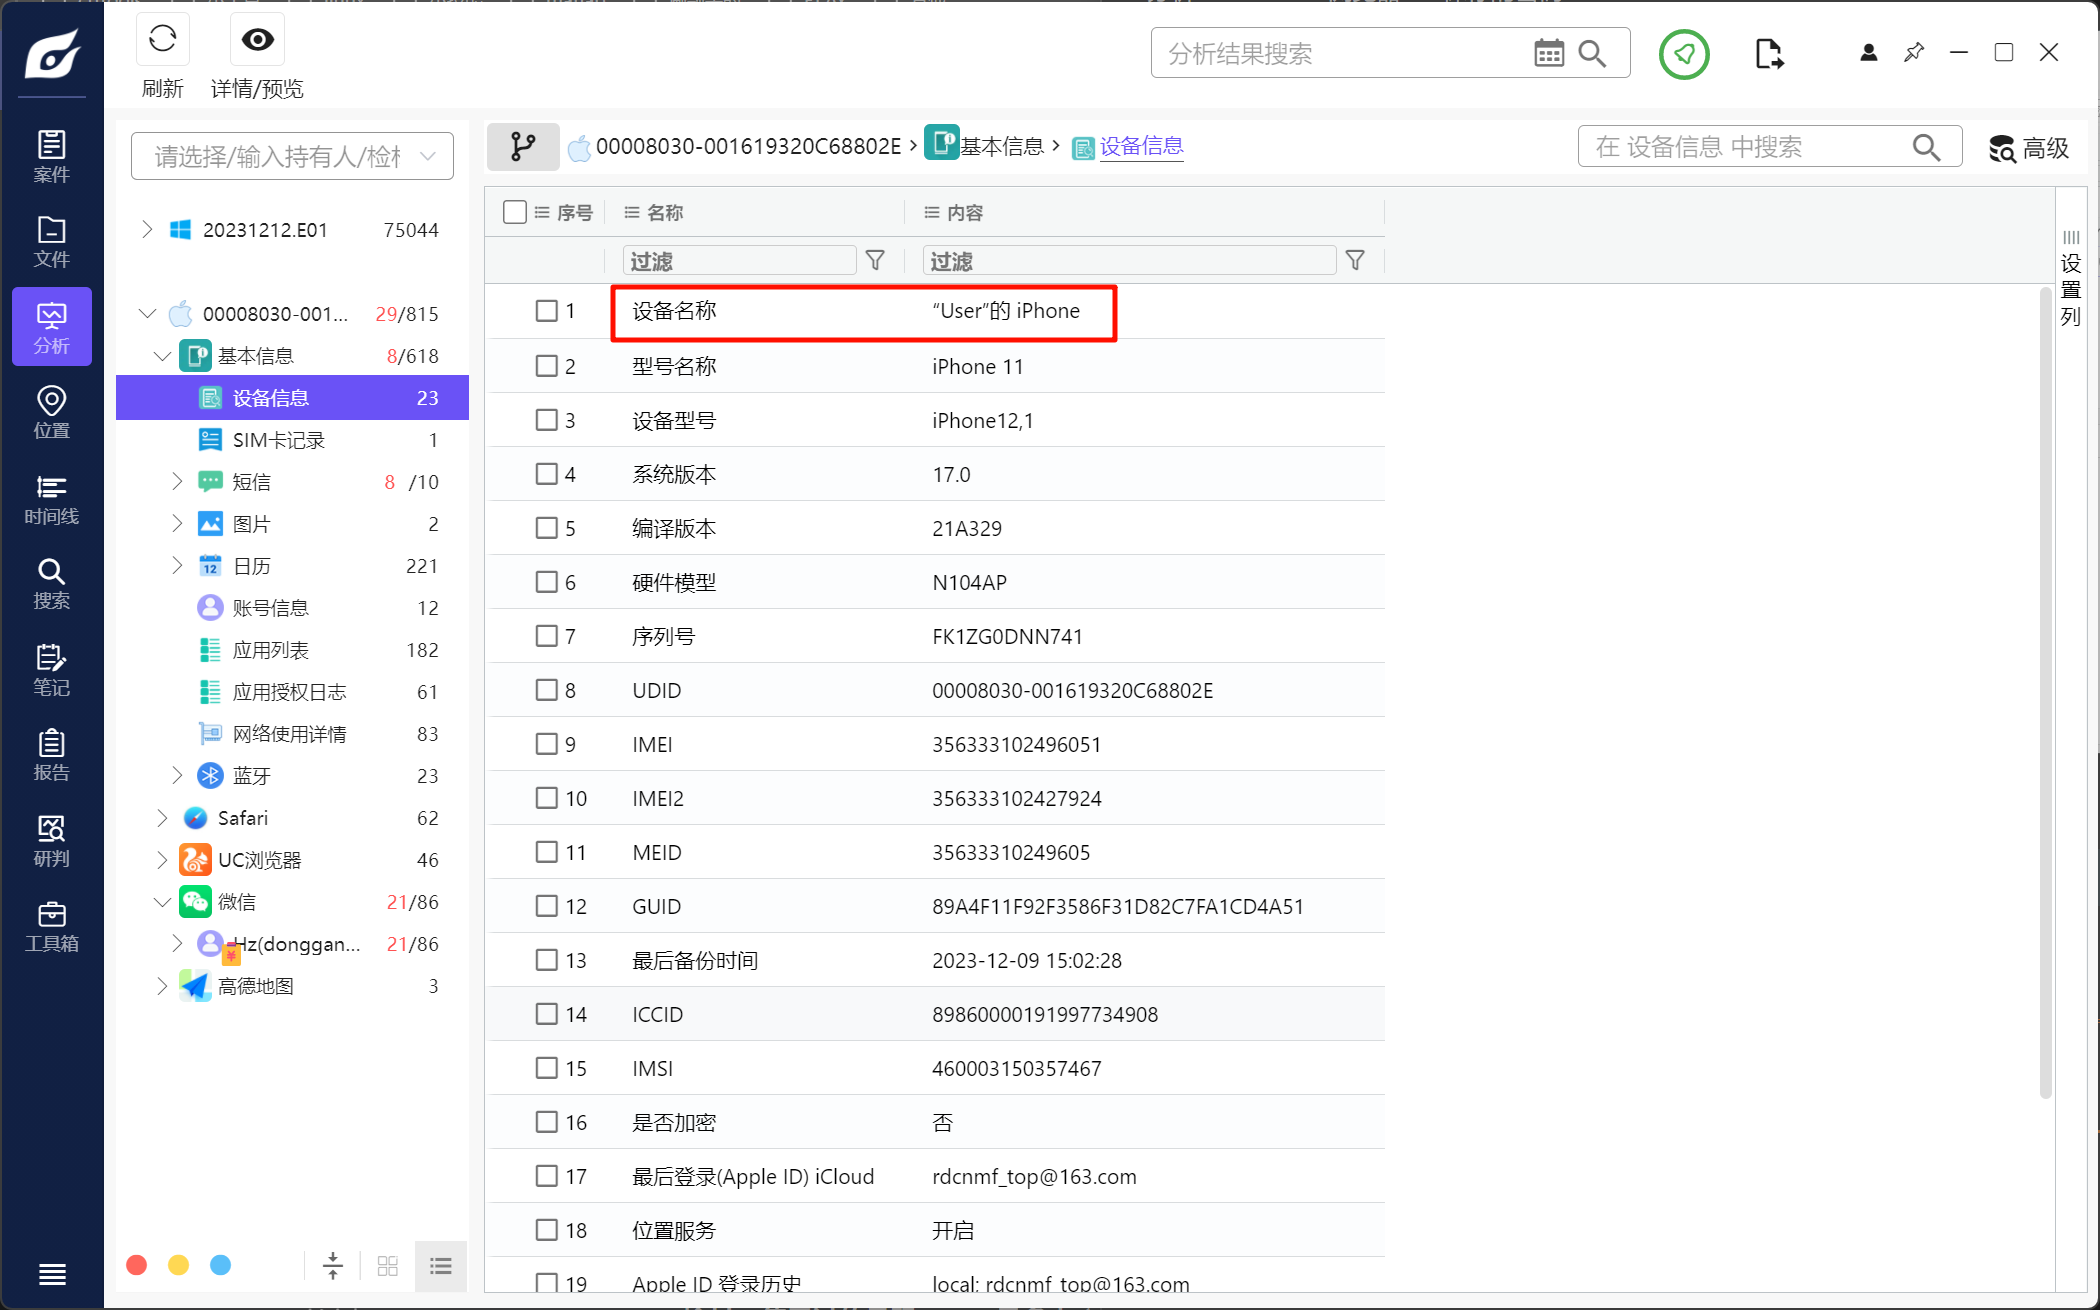2100x1310 pixels.
Task: Click the green shield icon
Action: pos(1684,54)
